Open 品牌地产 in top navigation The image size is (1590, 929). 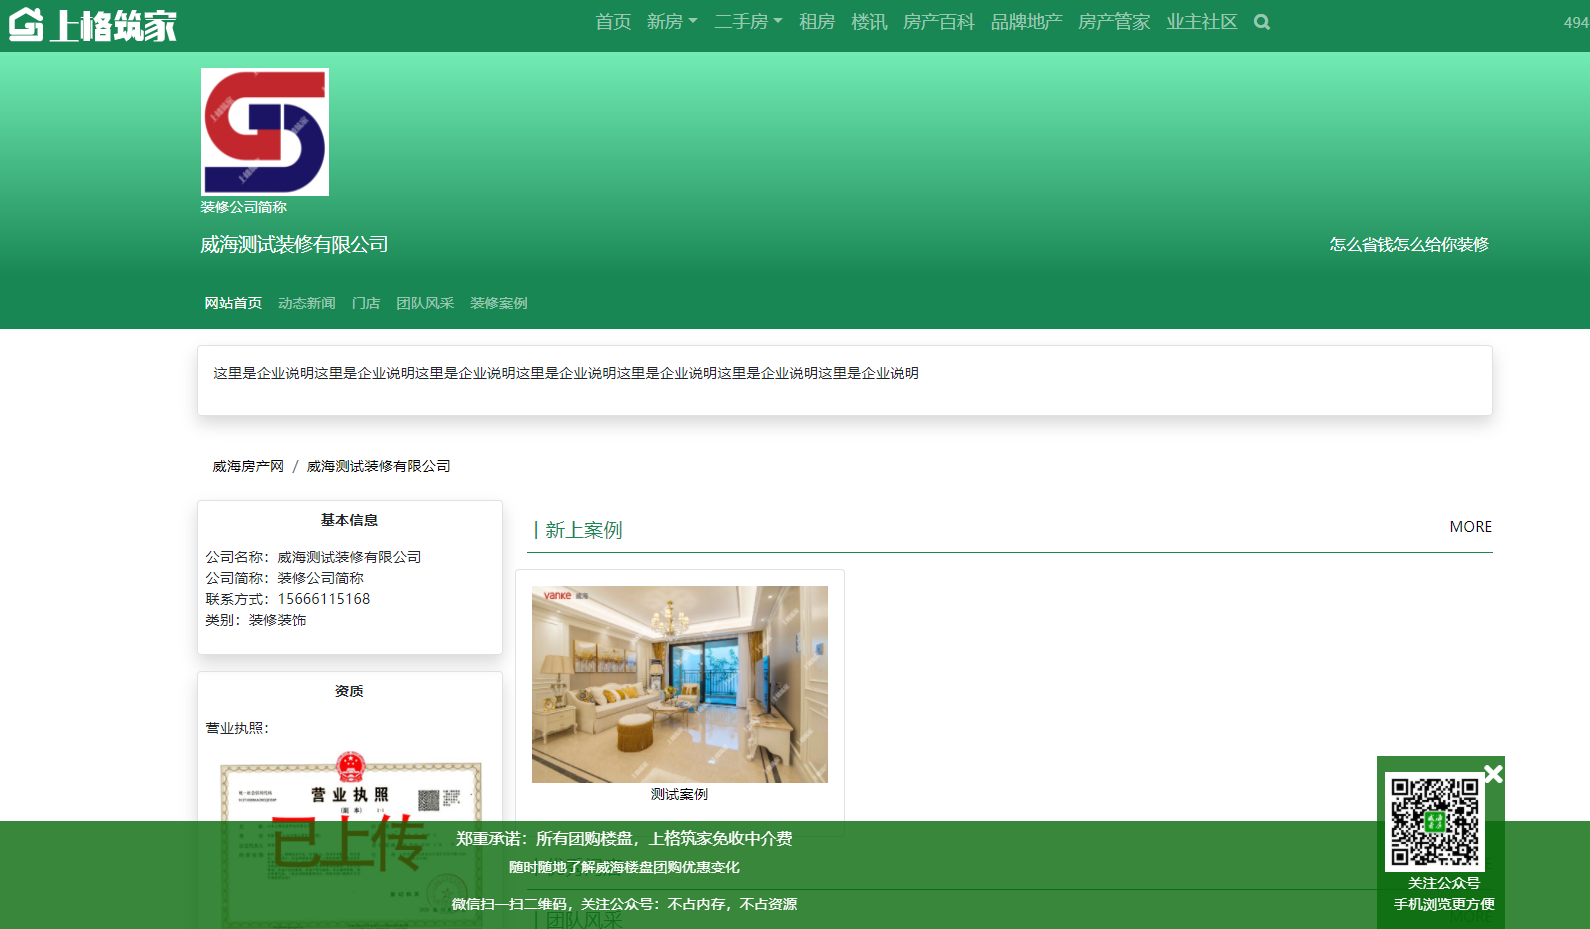coord(1026,22)
